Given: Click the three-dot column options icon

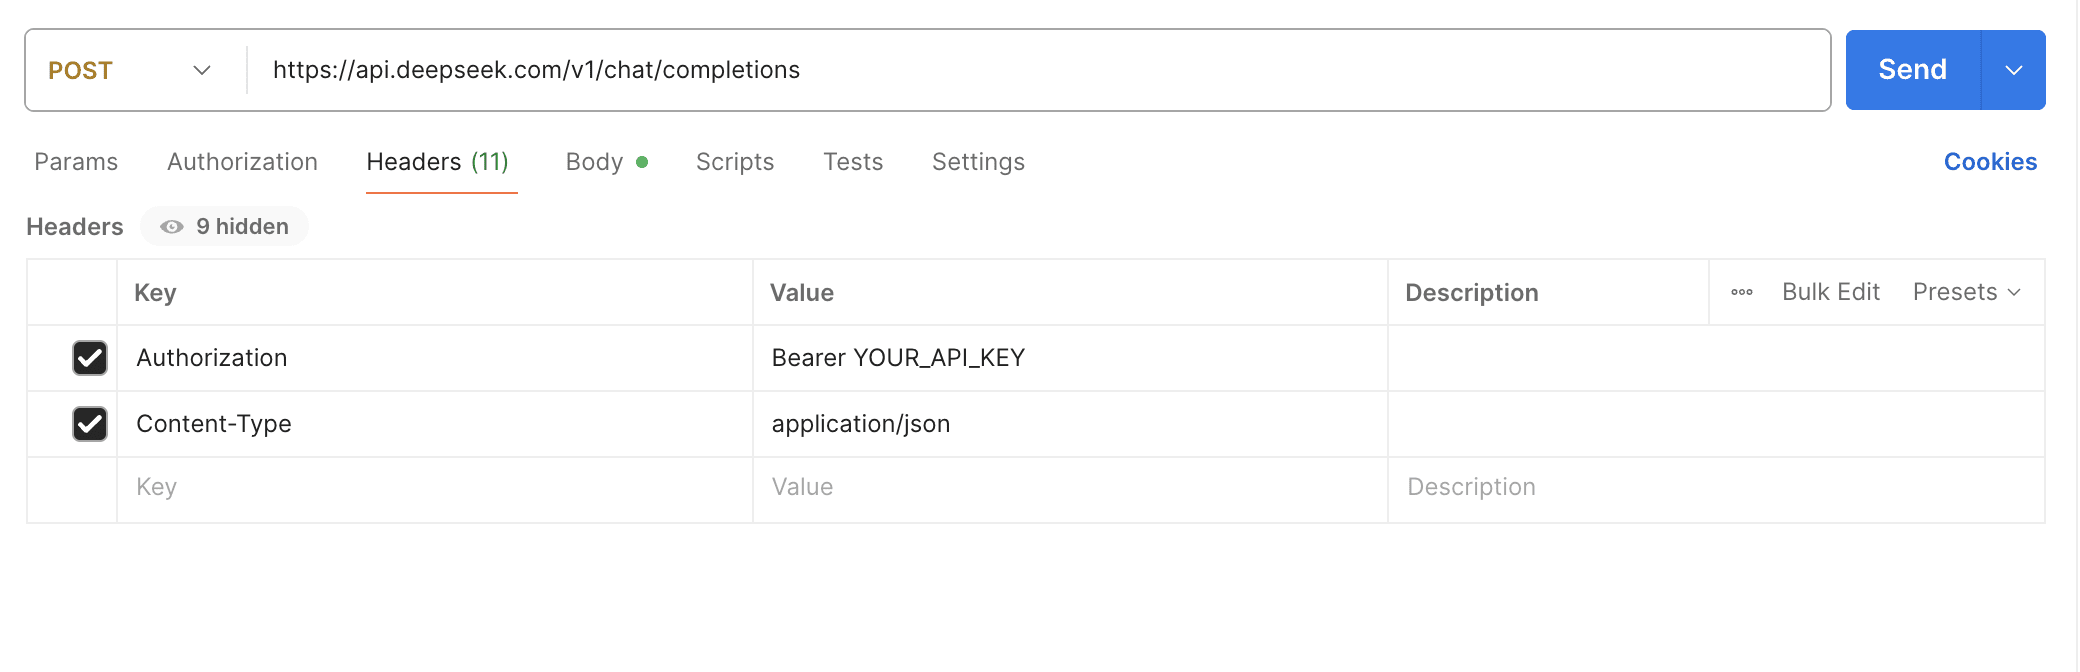Looking at the screenshot, I should click(1741, 292).
